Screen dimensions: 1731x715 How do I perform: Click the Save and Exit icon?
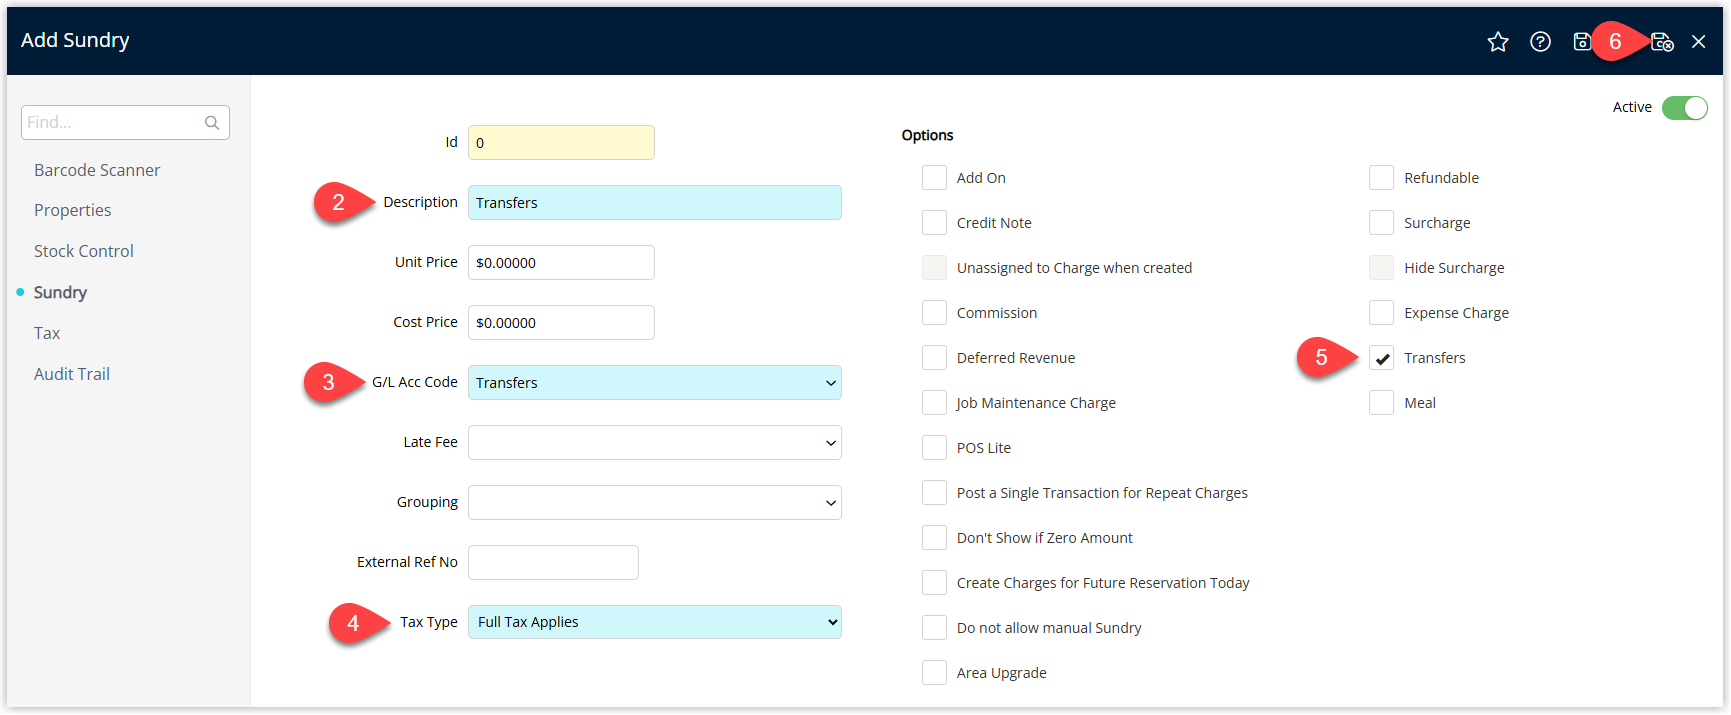(x=1662, y=42)
